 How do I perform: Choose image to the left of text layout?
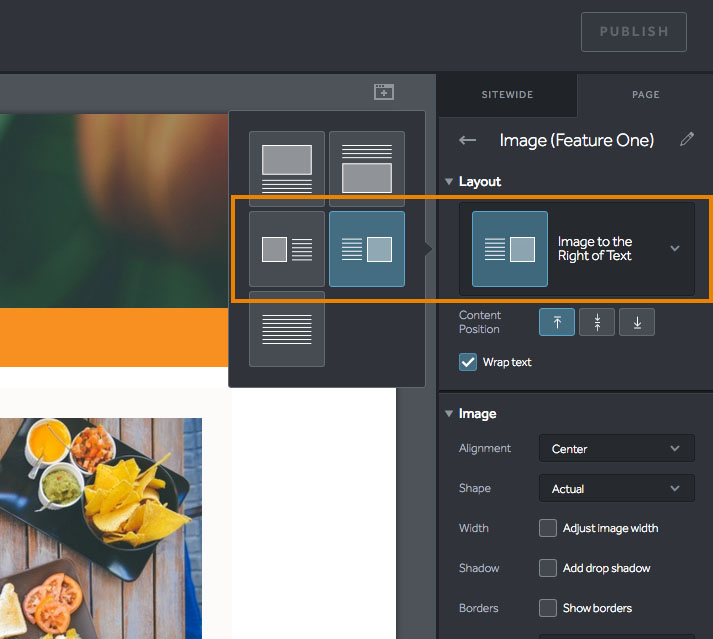(x=287, y=249)
